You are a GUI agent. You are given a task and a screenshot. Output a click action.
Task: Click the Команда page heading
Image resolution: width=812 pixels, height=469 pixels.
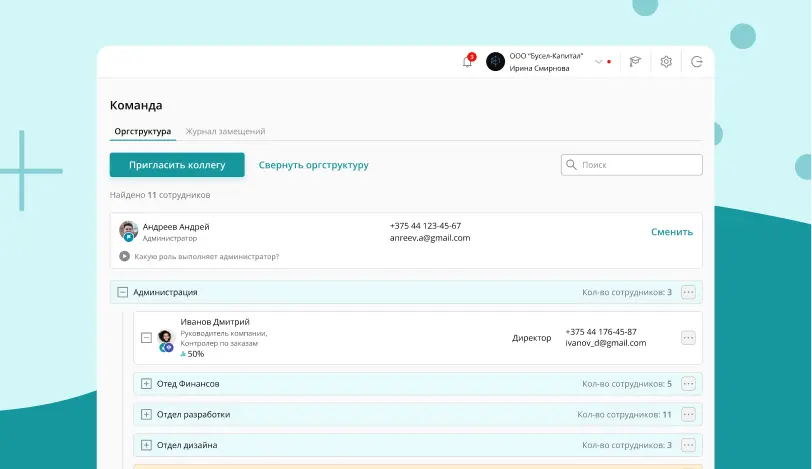pyautogui.click(x=136, y=105)
